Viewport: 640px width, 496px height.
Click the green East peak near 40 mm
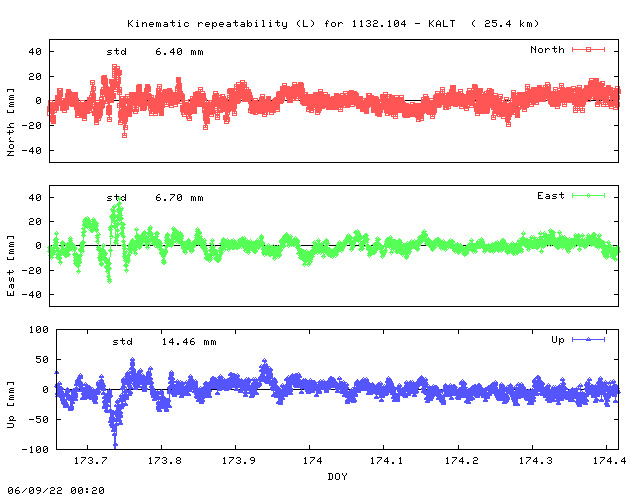point(119,200)
